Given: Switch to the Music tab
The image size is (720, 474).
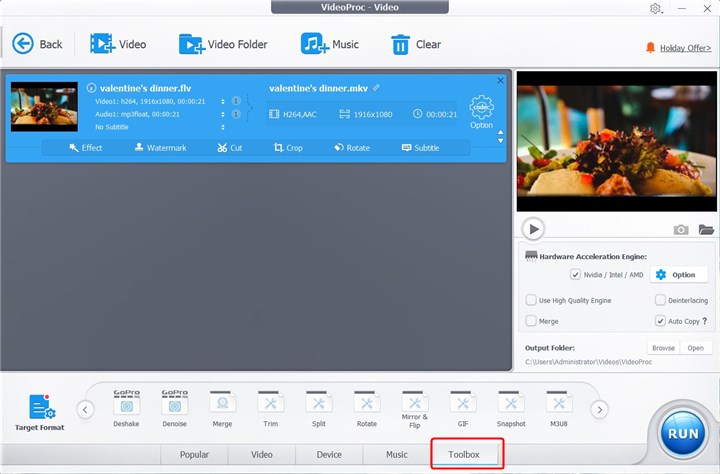Looking at the screenshot, I should [x=397, y=454].
